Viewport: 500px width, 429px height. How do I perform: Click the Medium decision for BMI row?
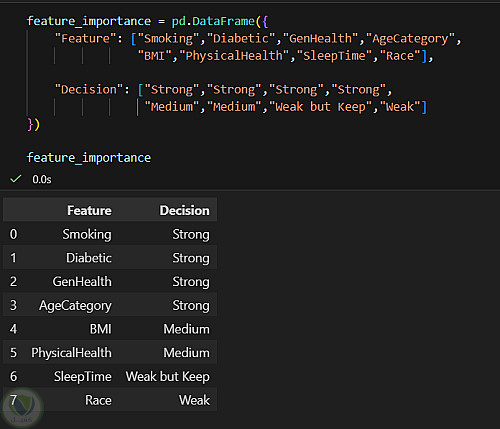[x=186, y=329]
